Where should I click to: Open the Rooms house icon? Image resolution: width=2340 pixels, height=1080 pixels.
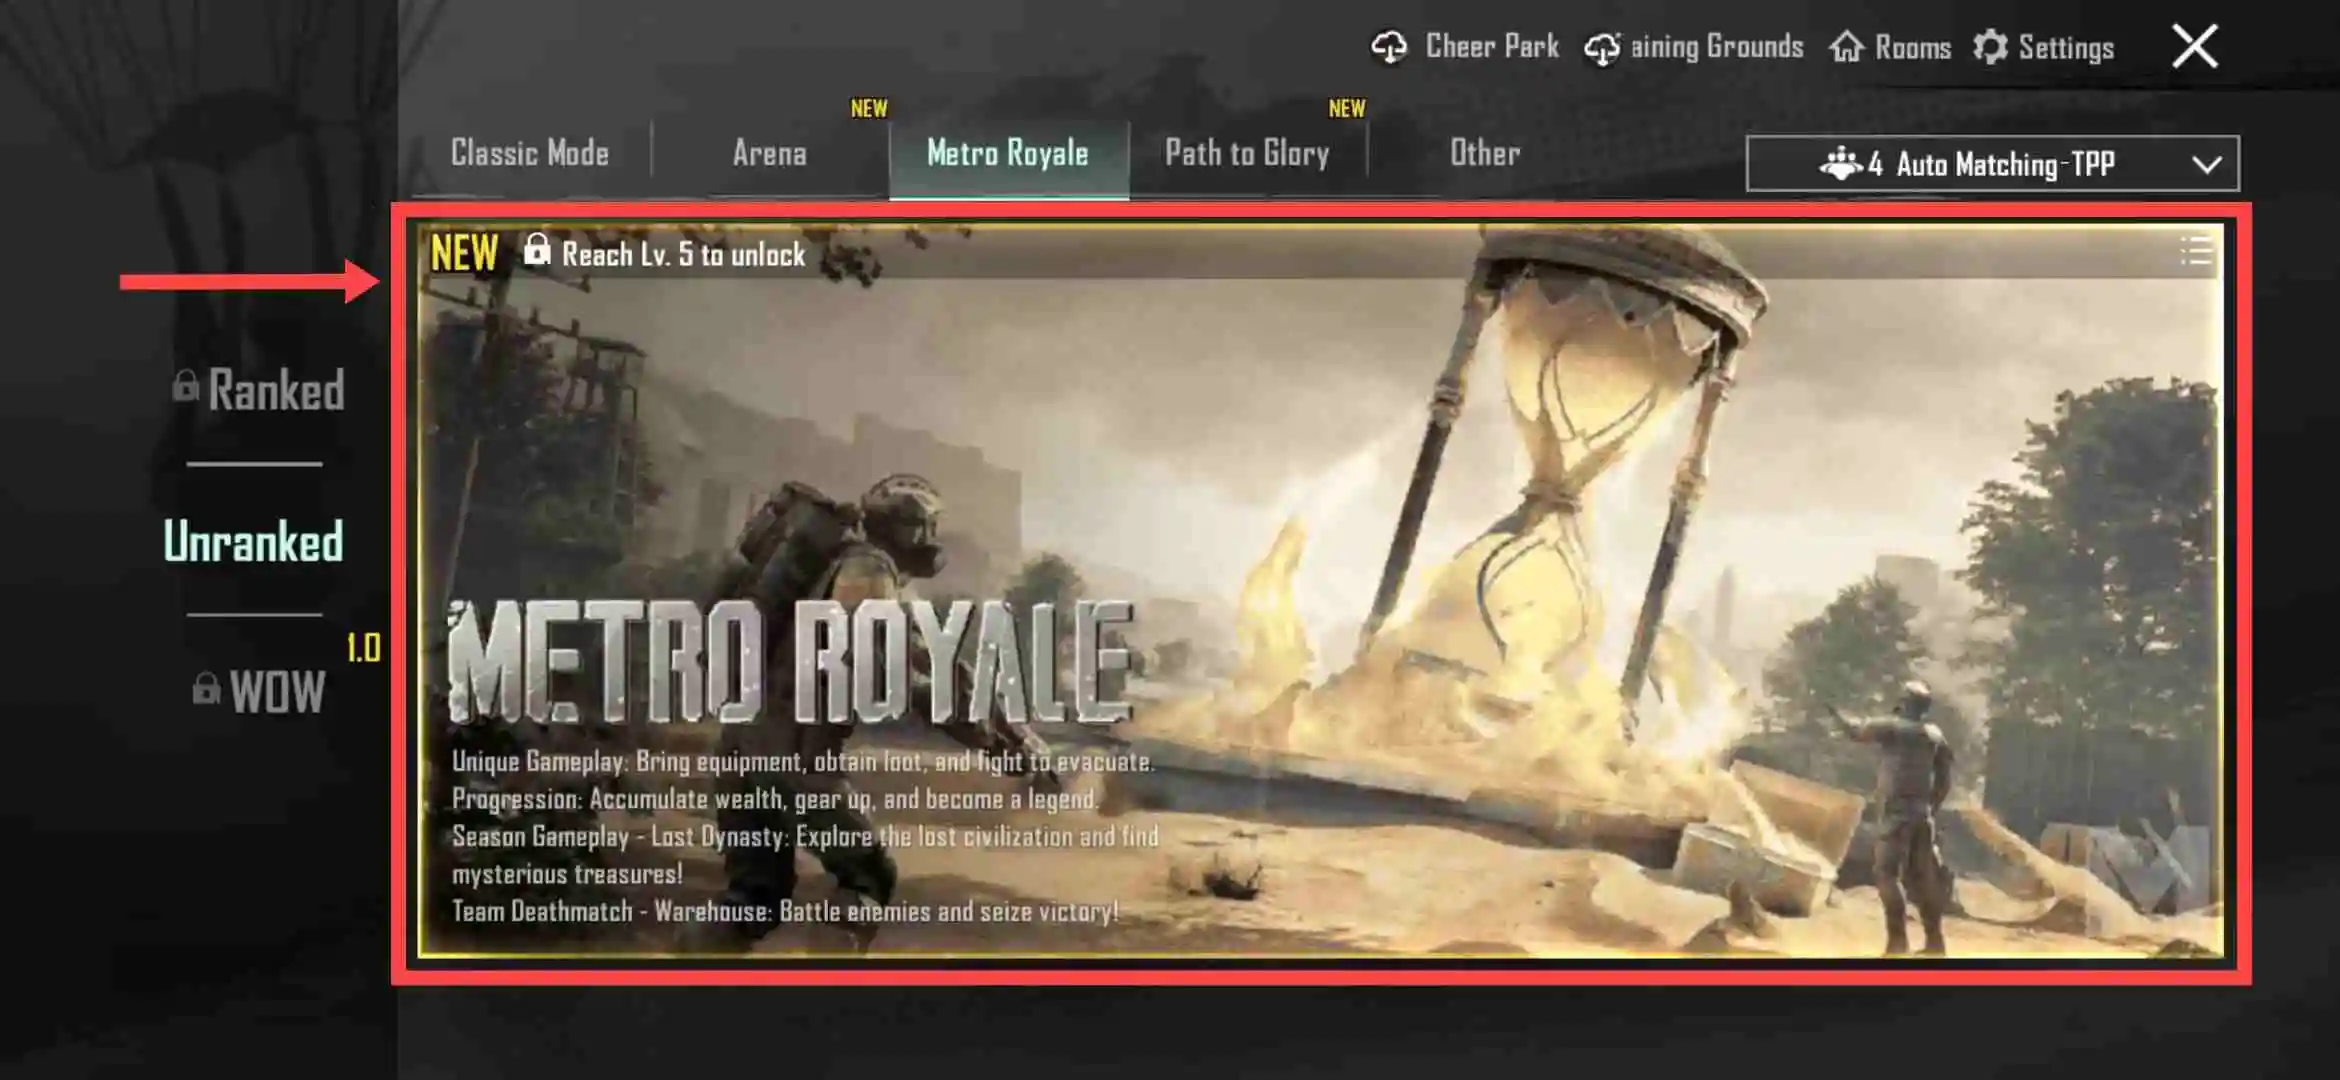click(1847, 46)
